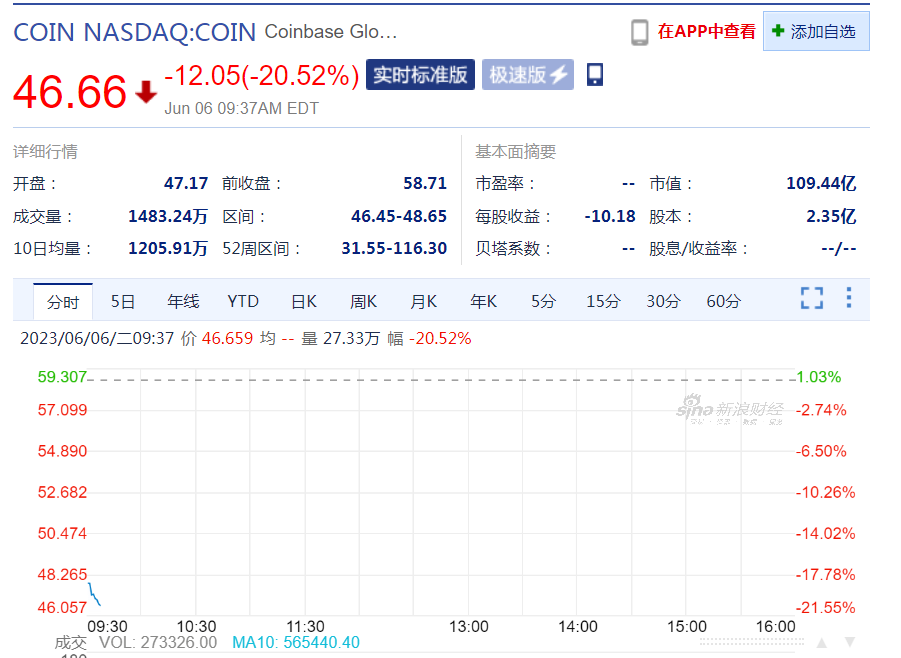Select the YTD chart tab
The height and width of the screenshot is (658, 901).
pyautogui.click(x=243, y=301)
